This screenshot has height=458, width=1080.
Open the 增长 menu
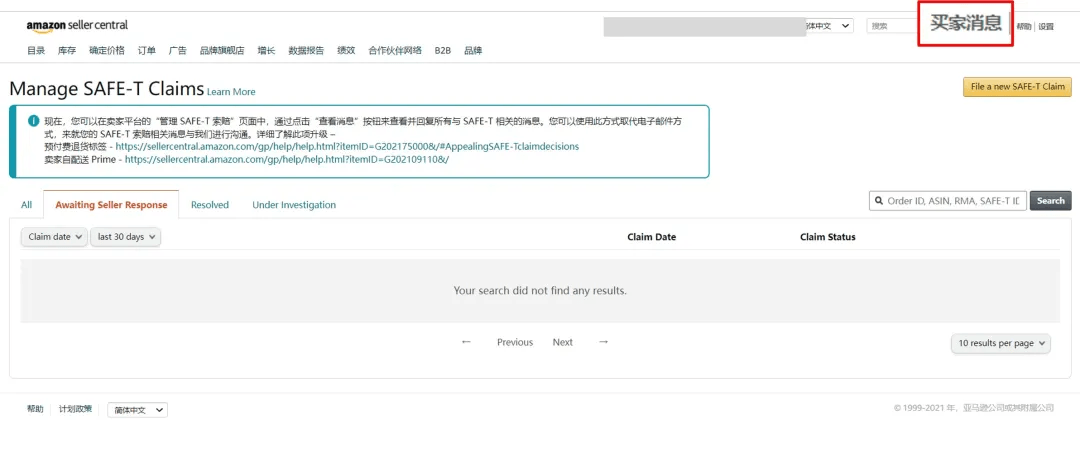266,50
